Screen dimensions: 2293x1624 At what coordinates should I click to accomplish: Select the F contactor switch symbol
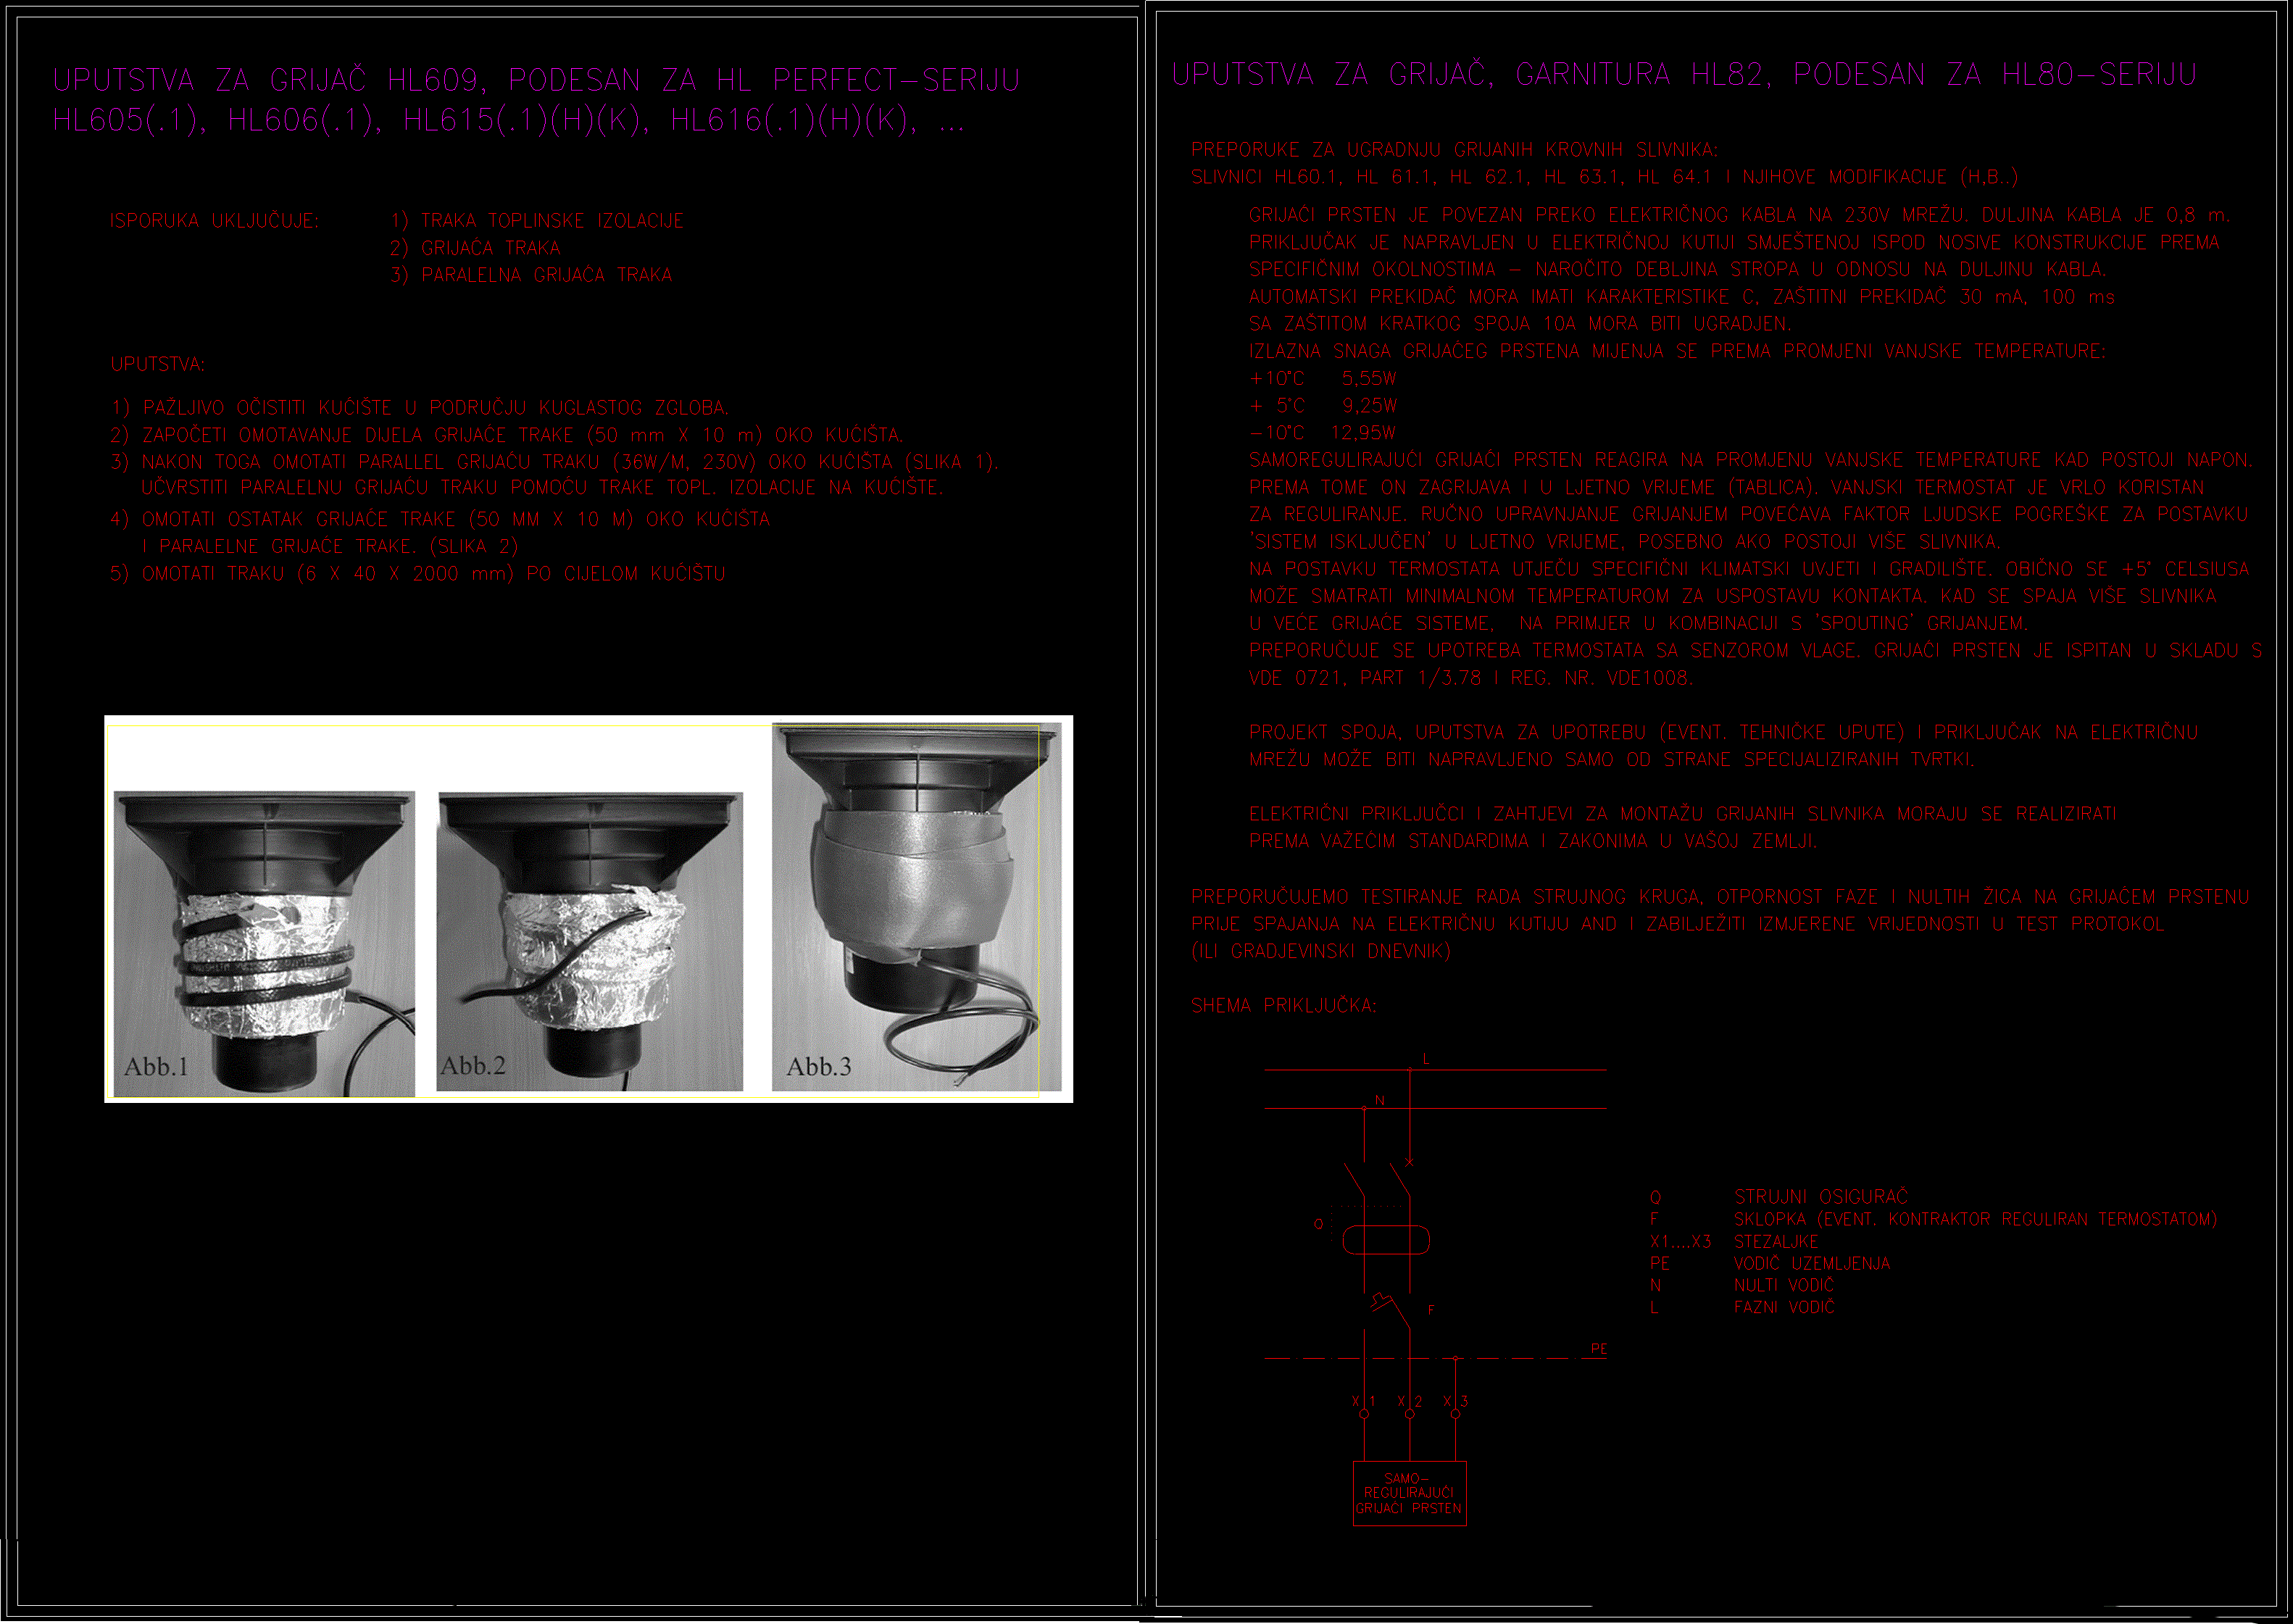click(x=1391, y=1310)
